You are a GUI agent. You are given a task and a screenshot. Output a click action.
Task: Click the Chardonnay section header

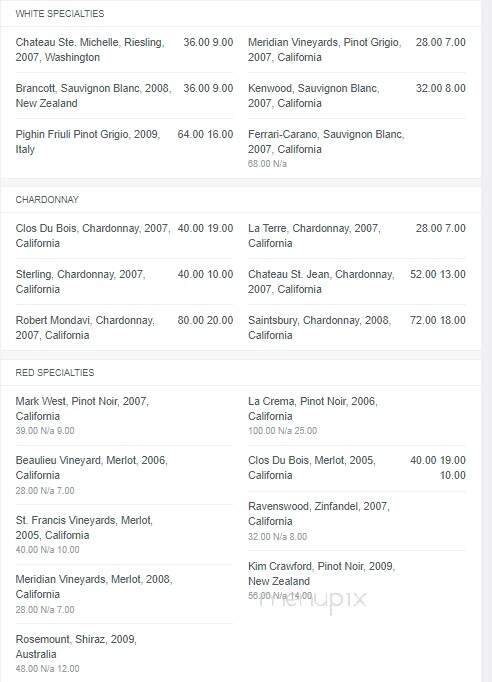coord(47,200)
